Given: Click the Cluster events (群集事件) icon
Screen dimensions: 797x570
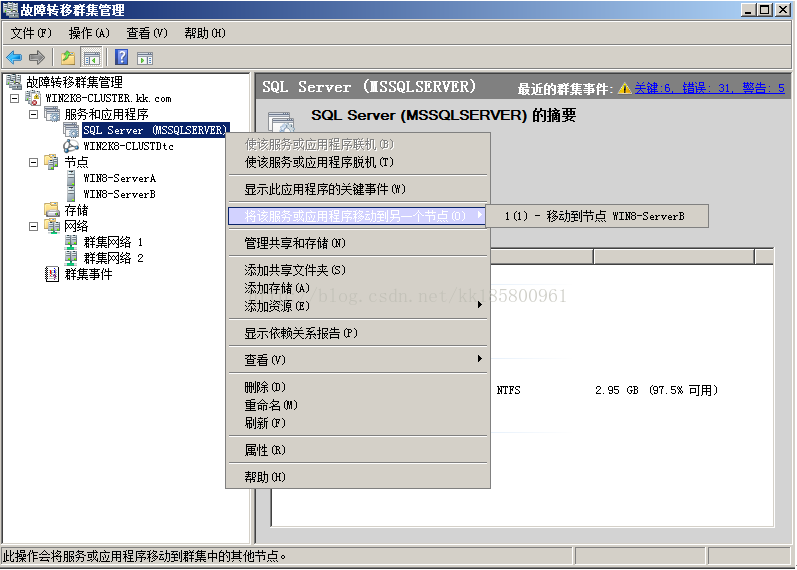Looking at the screenshot, I should coord(52,274).
